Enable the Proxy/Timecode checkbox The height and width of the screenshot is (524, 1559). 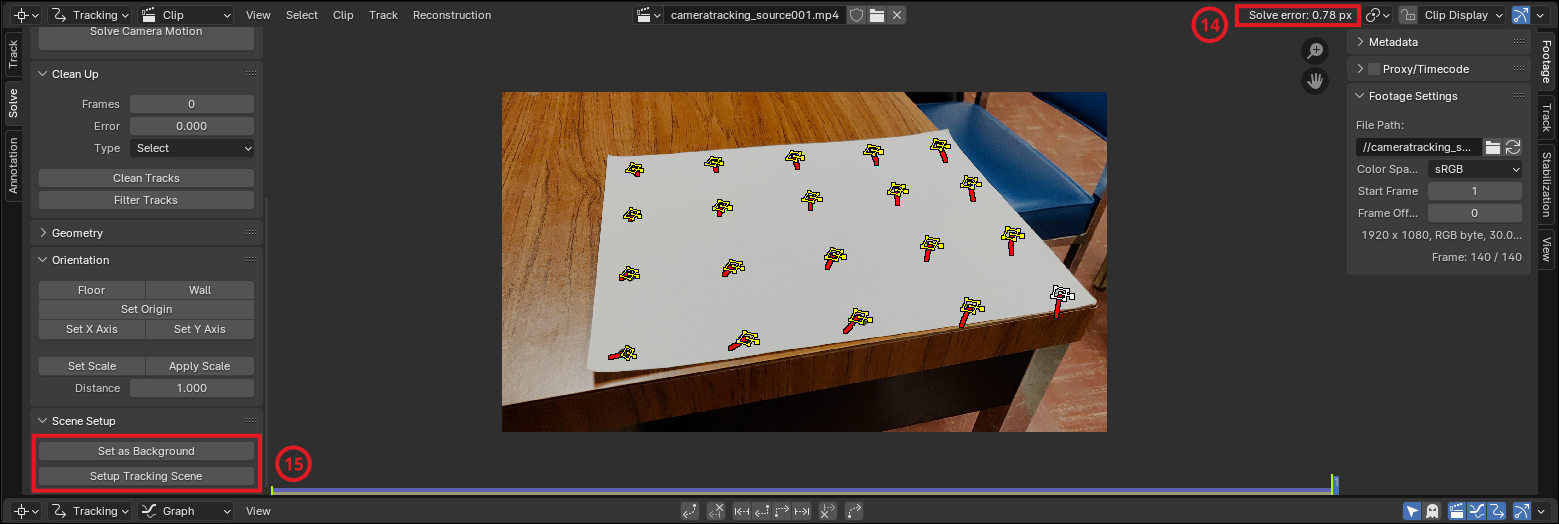click(1374, 69)
